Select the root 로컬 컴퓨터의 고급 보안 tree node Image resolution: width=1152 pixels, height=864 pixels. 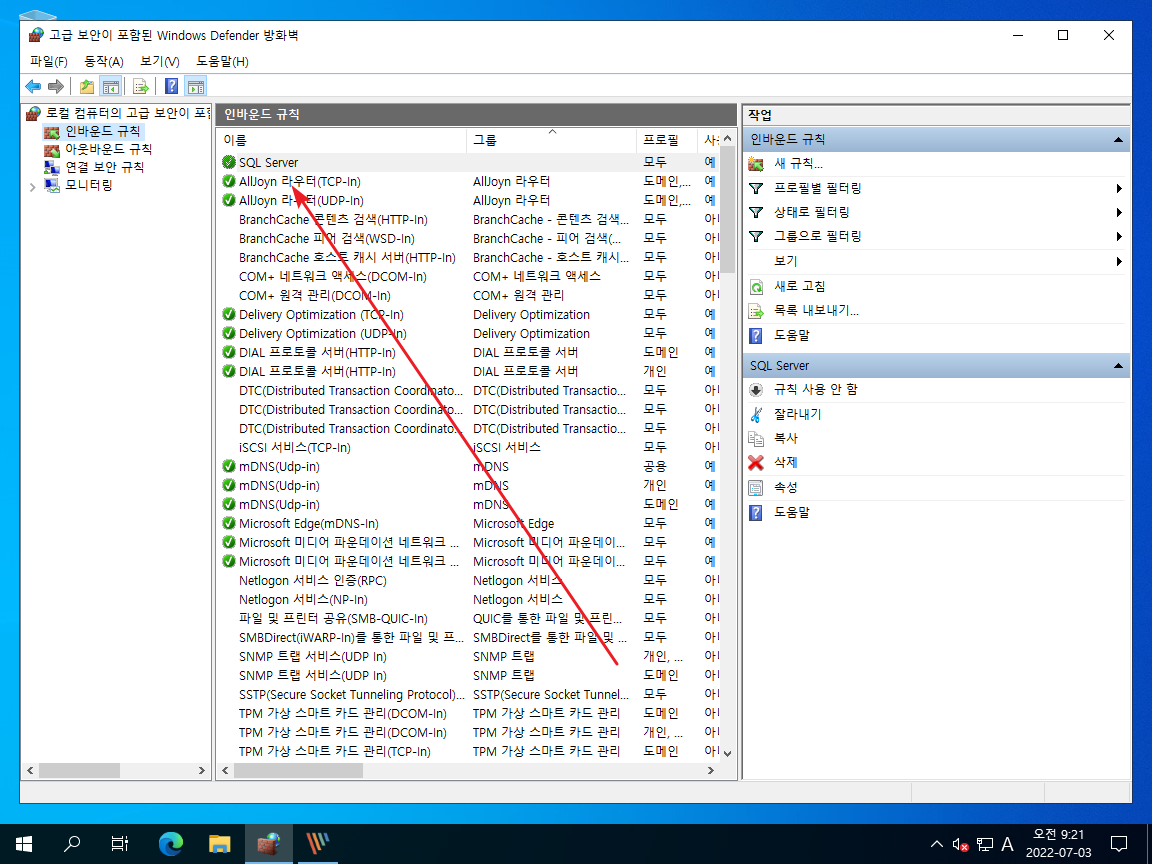127,113
